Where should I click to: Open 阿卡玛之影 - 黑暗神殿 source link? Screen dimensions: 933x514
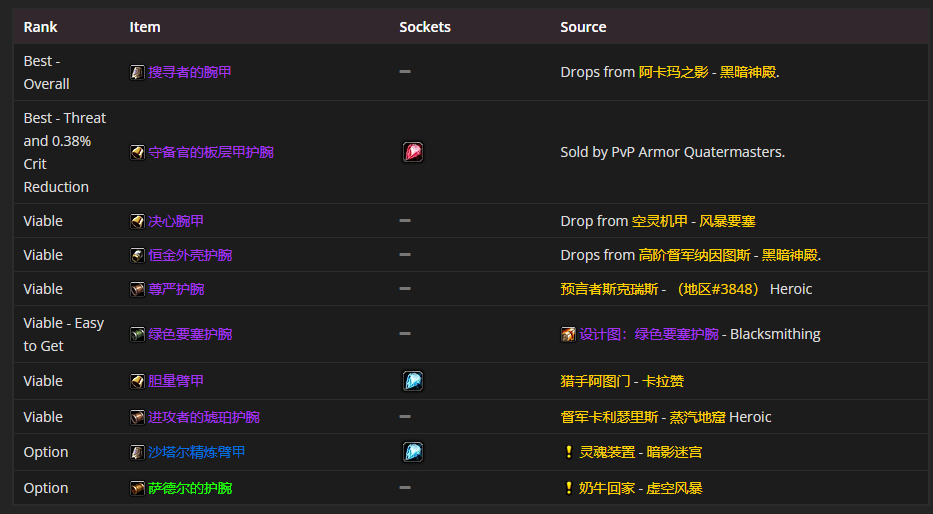pos(707,72)
